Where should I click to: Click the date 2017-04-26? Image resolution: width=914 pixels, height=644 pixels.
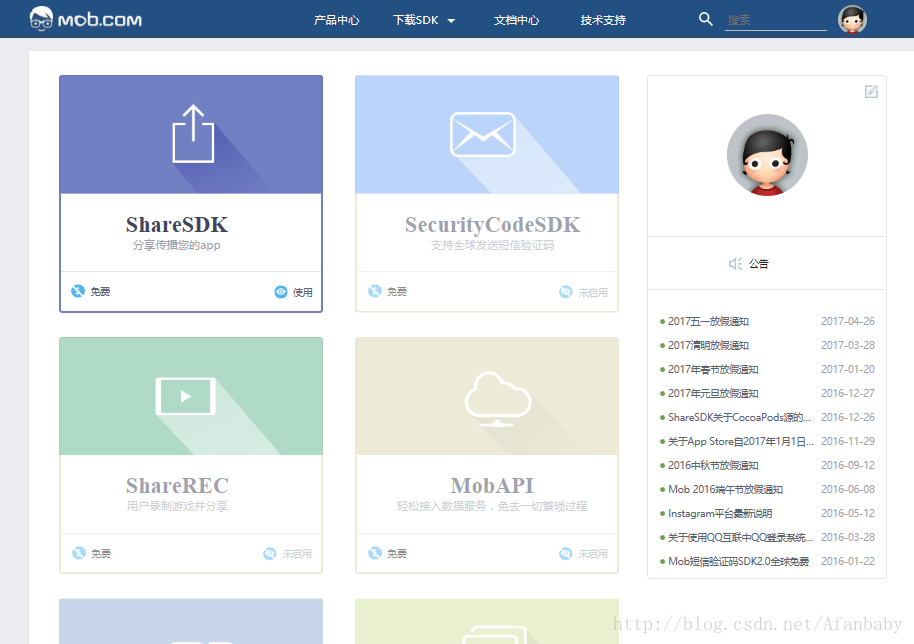[848, 321]
